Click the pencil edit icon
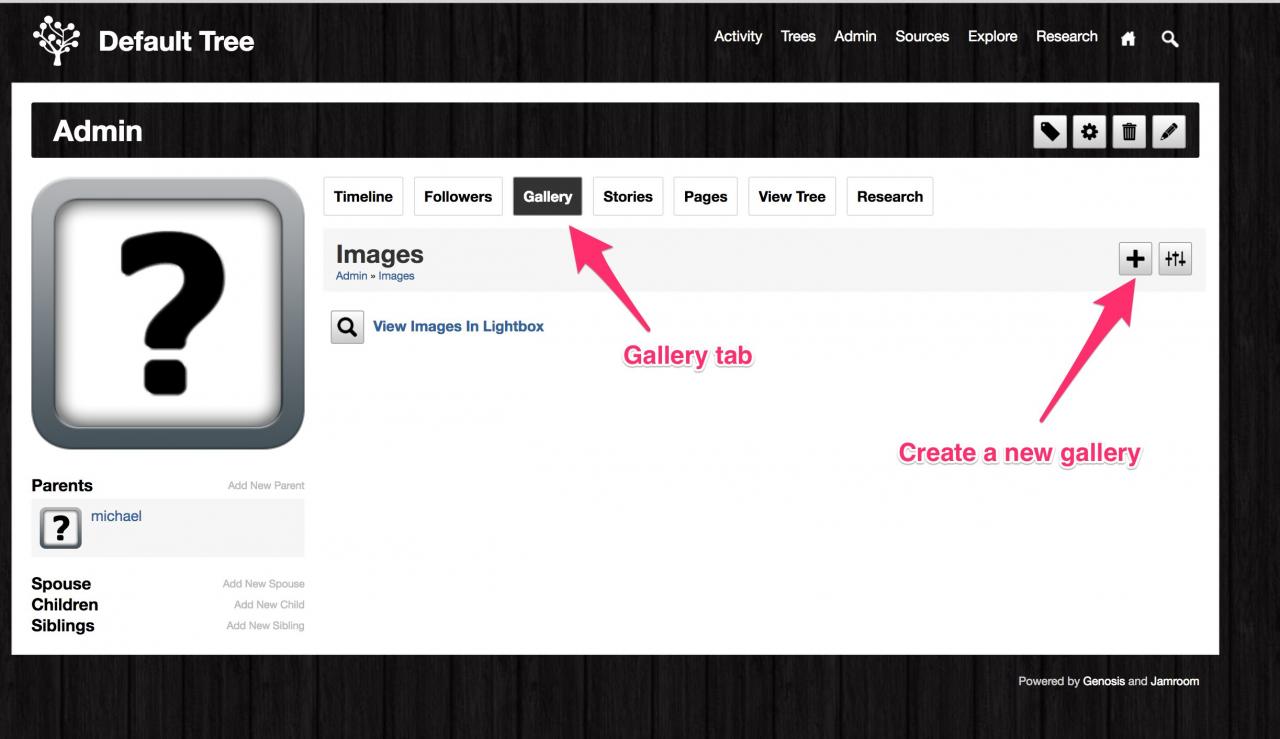 click(x=1169, y=131)
